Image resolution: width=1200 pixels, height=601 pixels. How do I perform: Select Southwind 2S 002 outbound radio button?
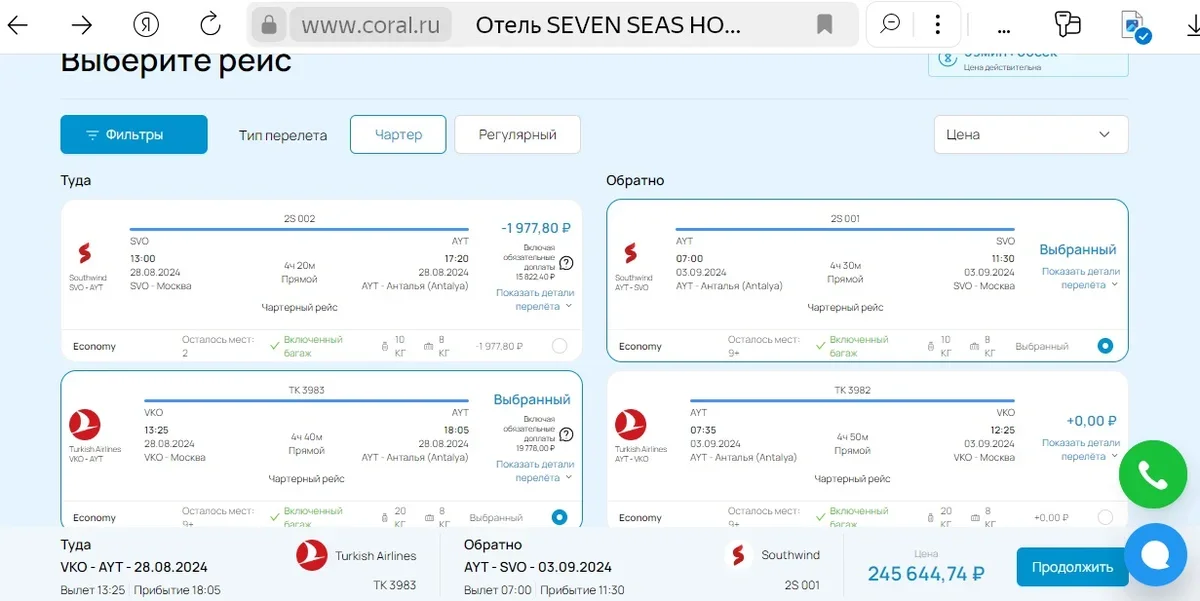[x=559, y=346]
